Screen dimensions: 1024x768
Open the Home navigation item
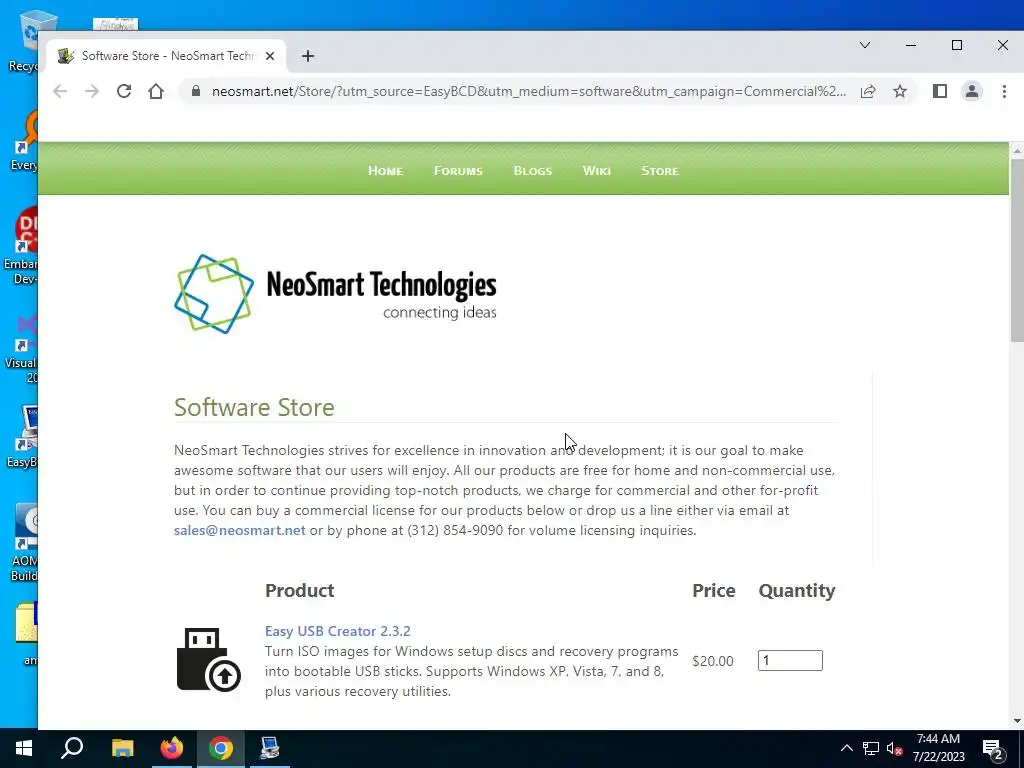point(385,170)
